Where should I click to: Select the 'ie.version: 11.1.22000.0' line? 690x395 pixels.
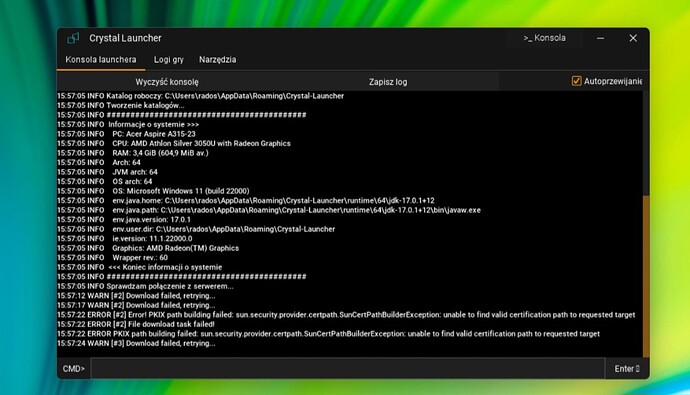125,239
